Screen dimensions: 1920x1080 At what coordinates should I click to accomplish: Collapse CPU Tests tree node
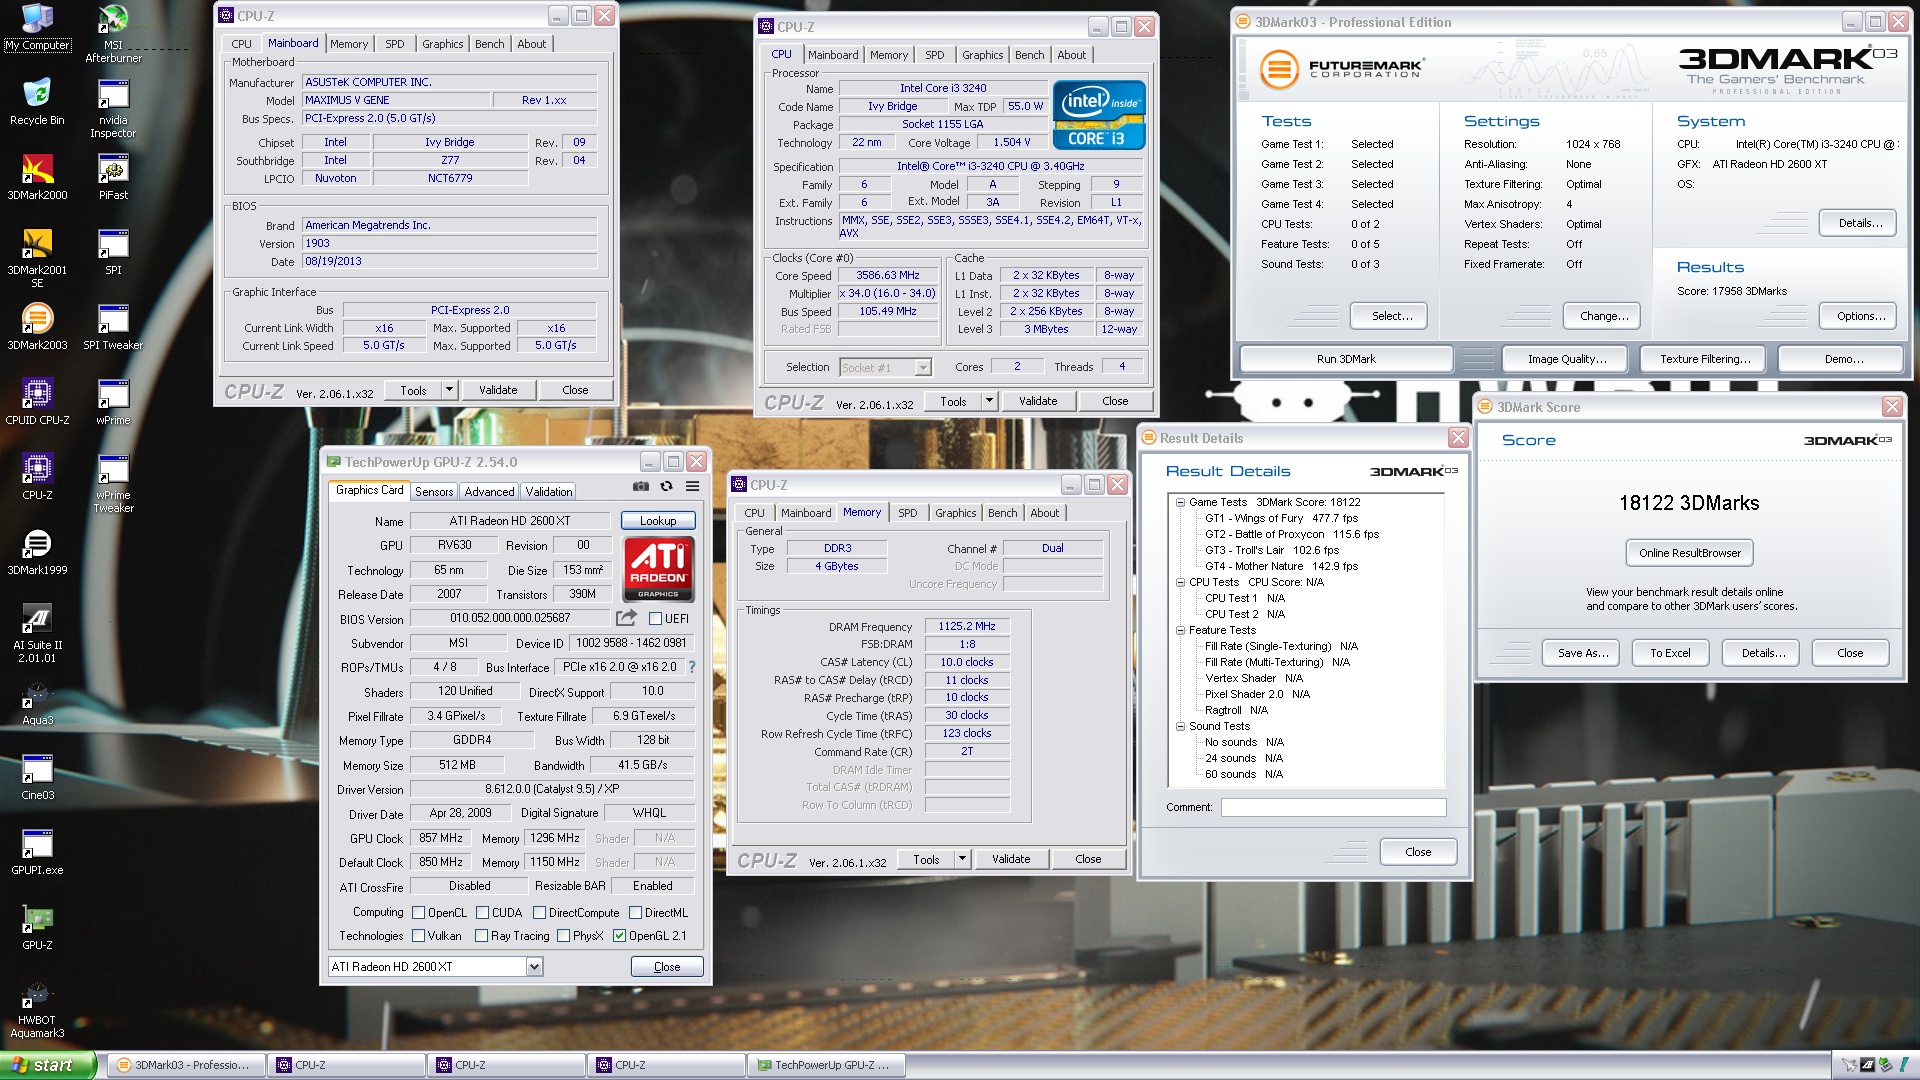pyautogui.click(x=1180, y=582)
